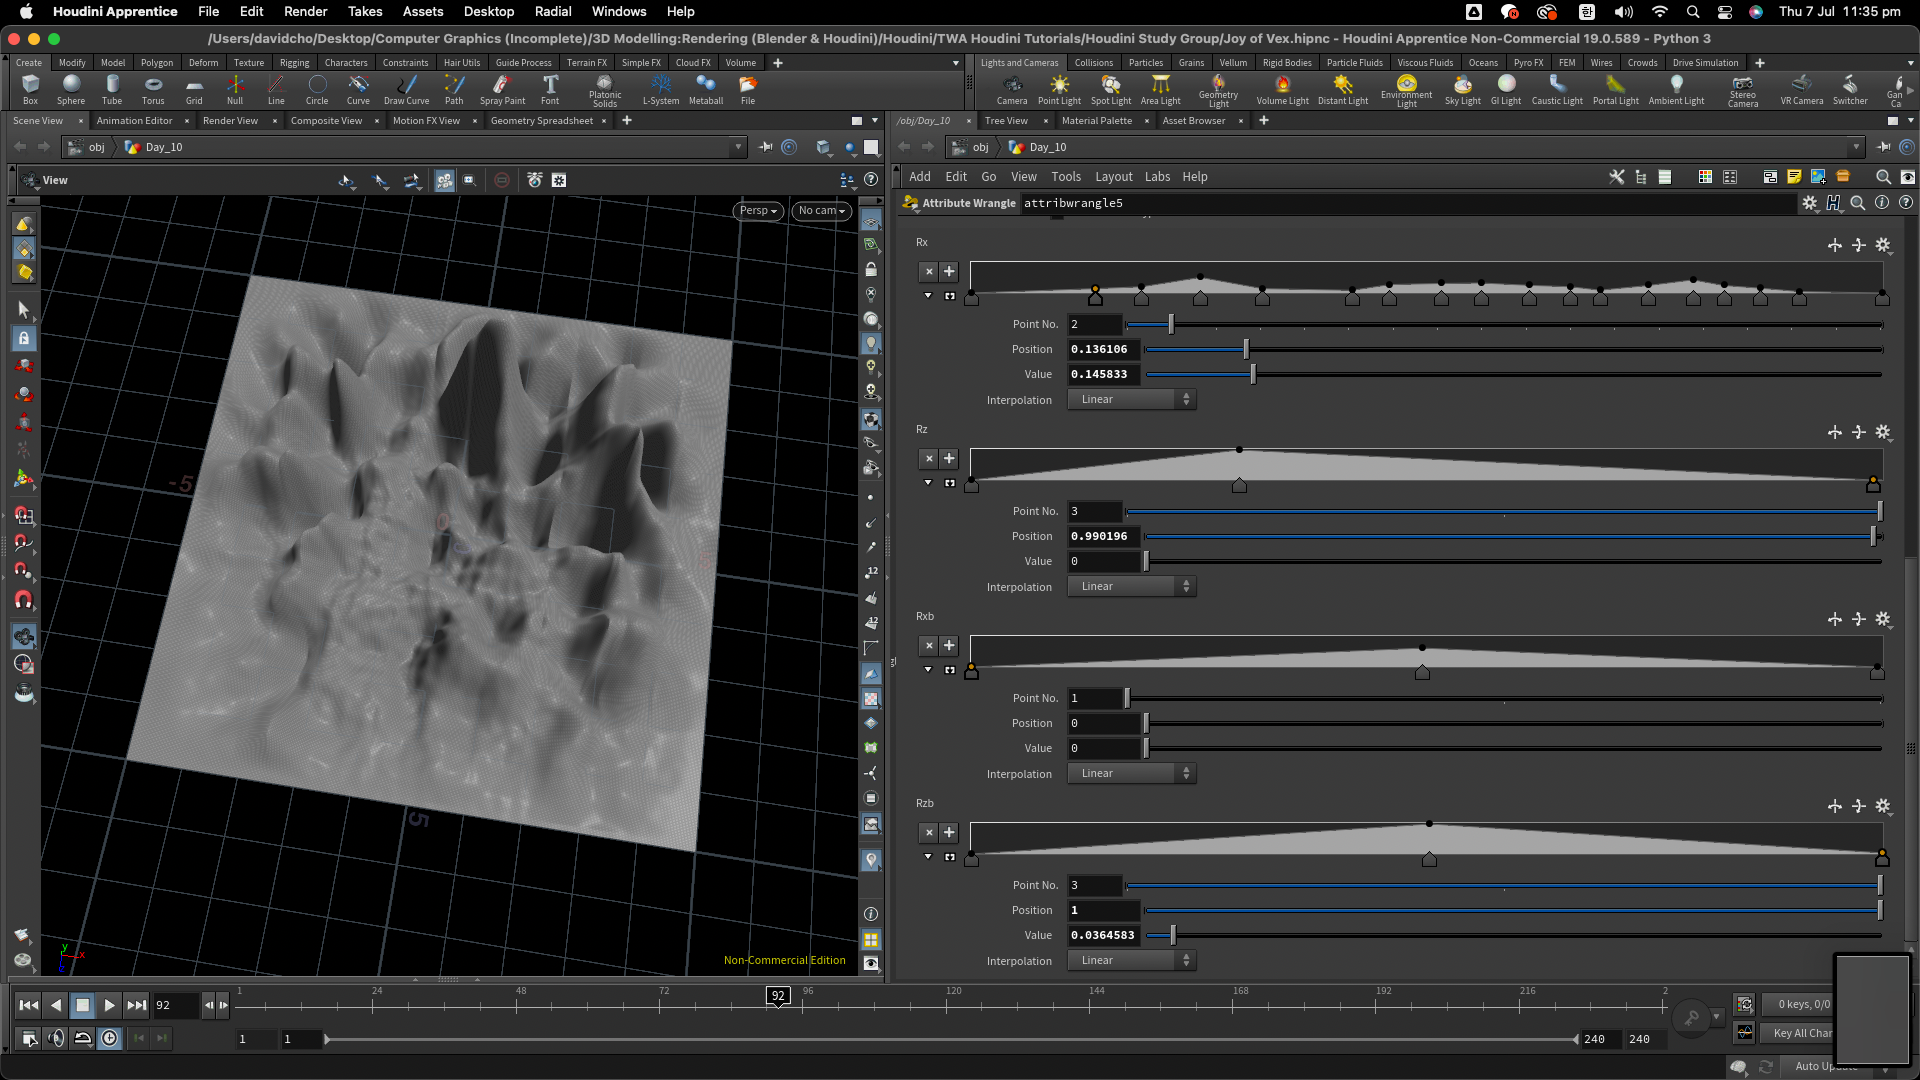Open the Lights and Cameras shelf tab
The image size is (1920, 1080).
coord(1019,63)
